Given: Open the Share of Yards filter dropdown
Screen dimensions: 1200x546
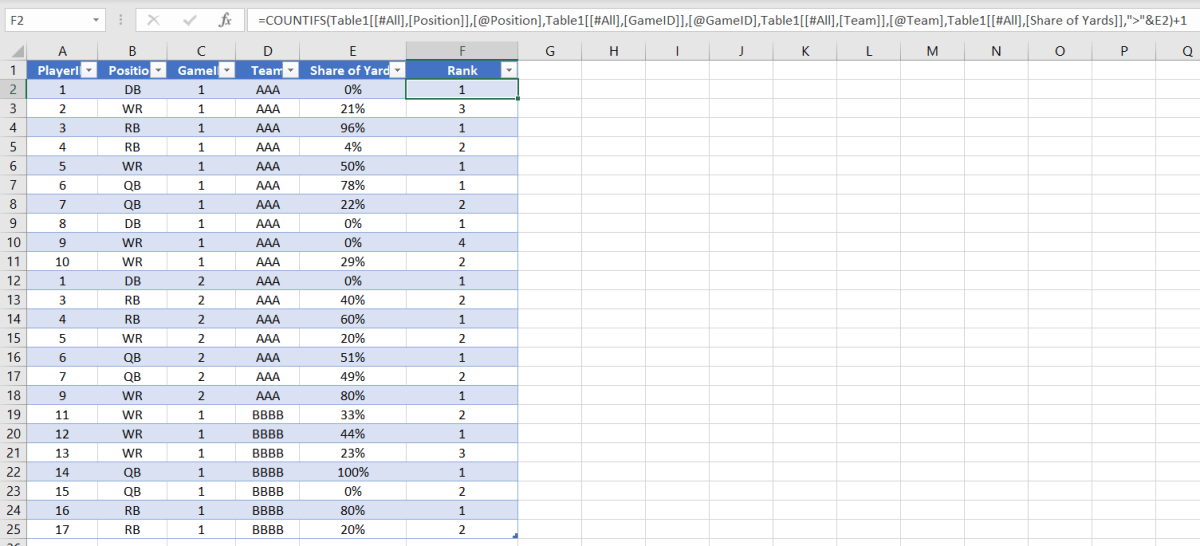Looking at the screenshot, I should coord(397,70).
